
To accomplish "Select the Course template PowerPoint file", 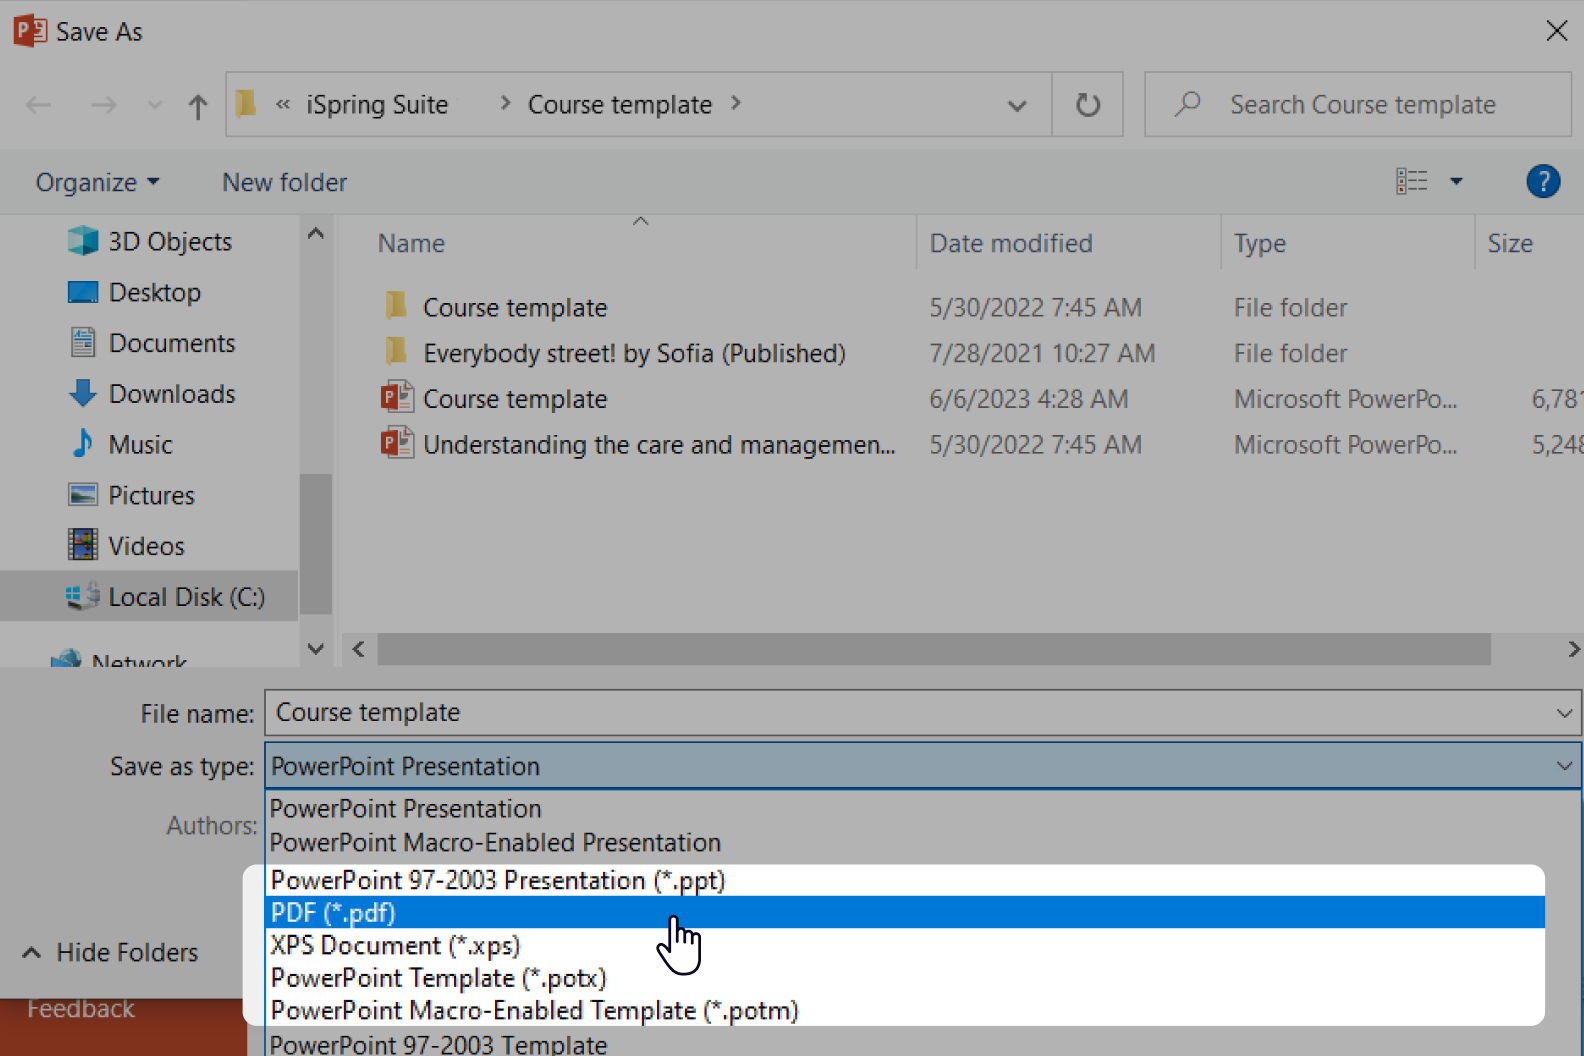I will (x=515, y=399).
